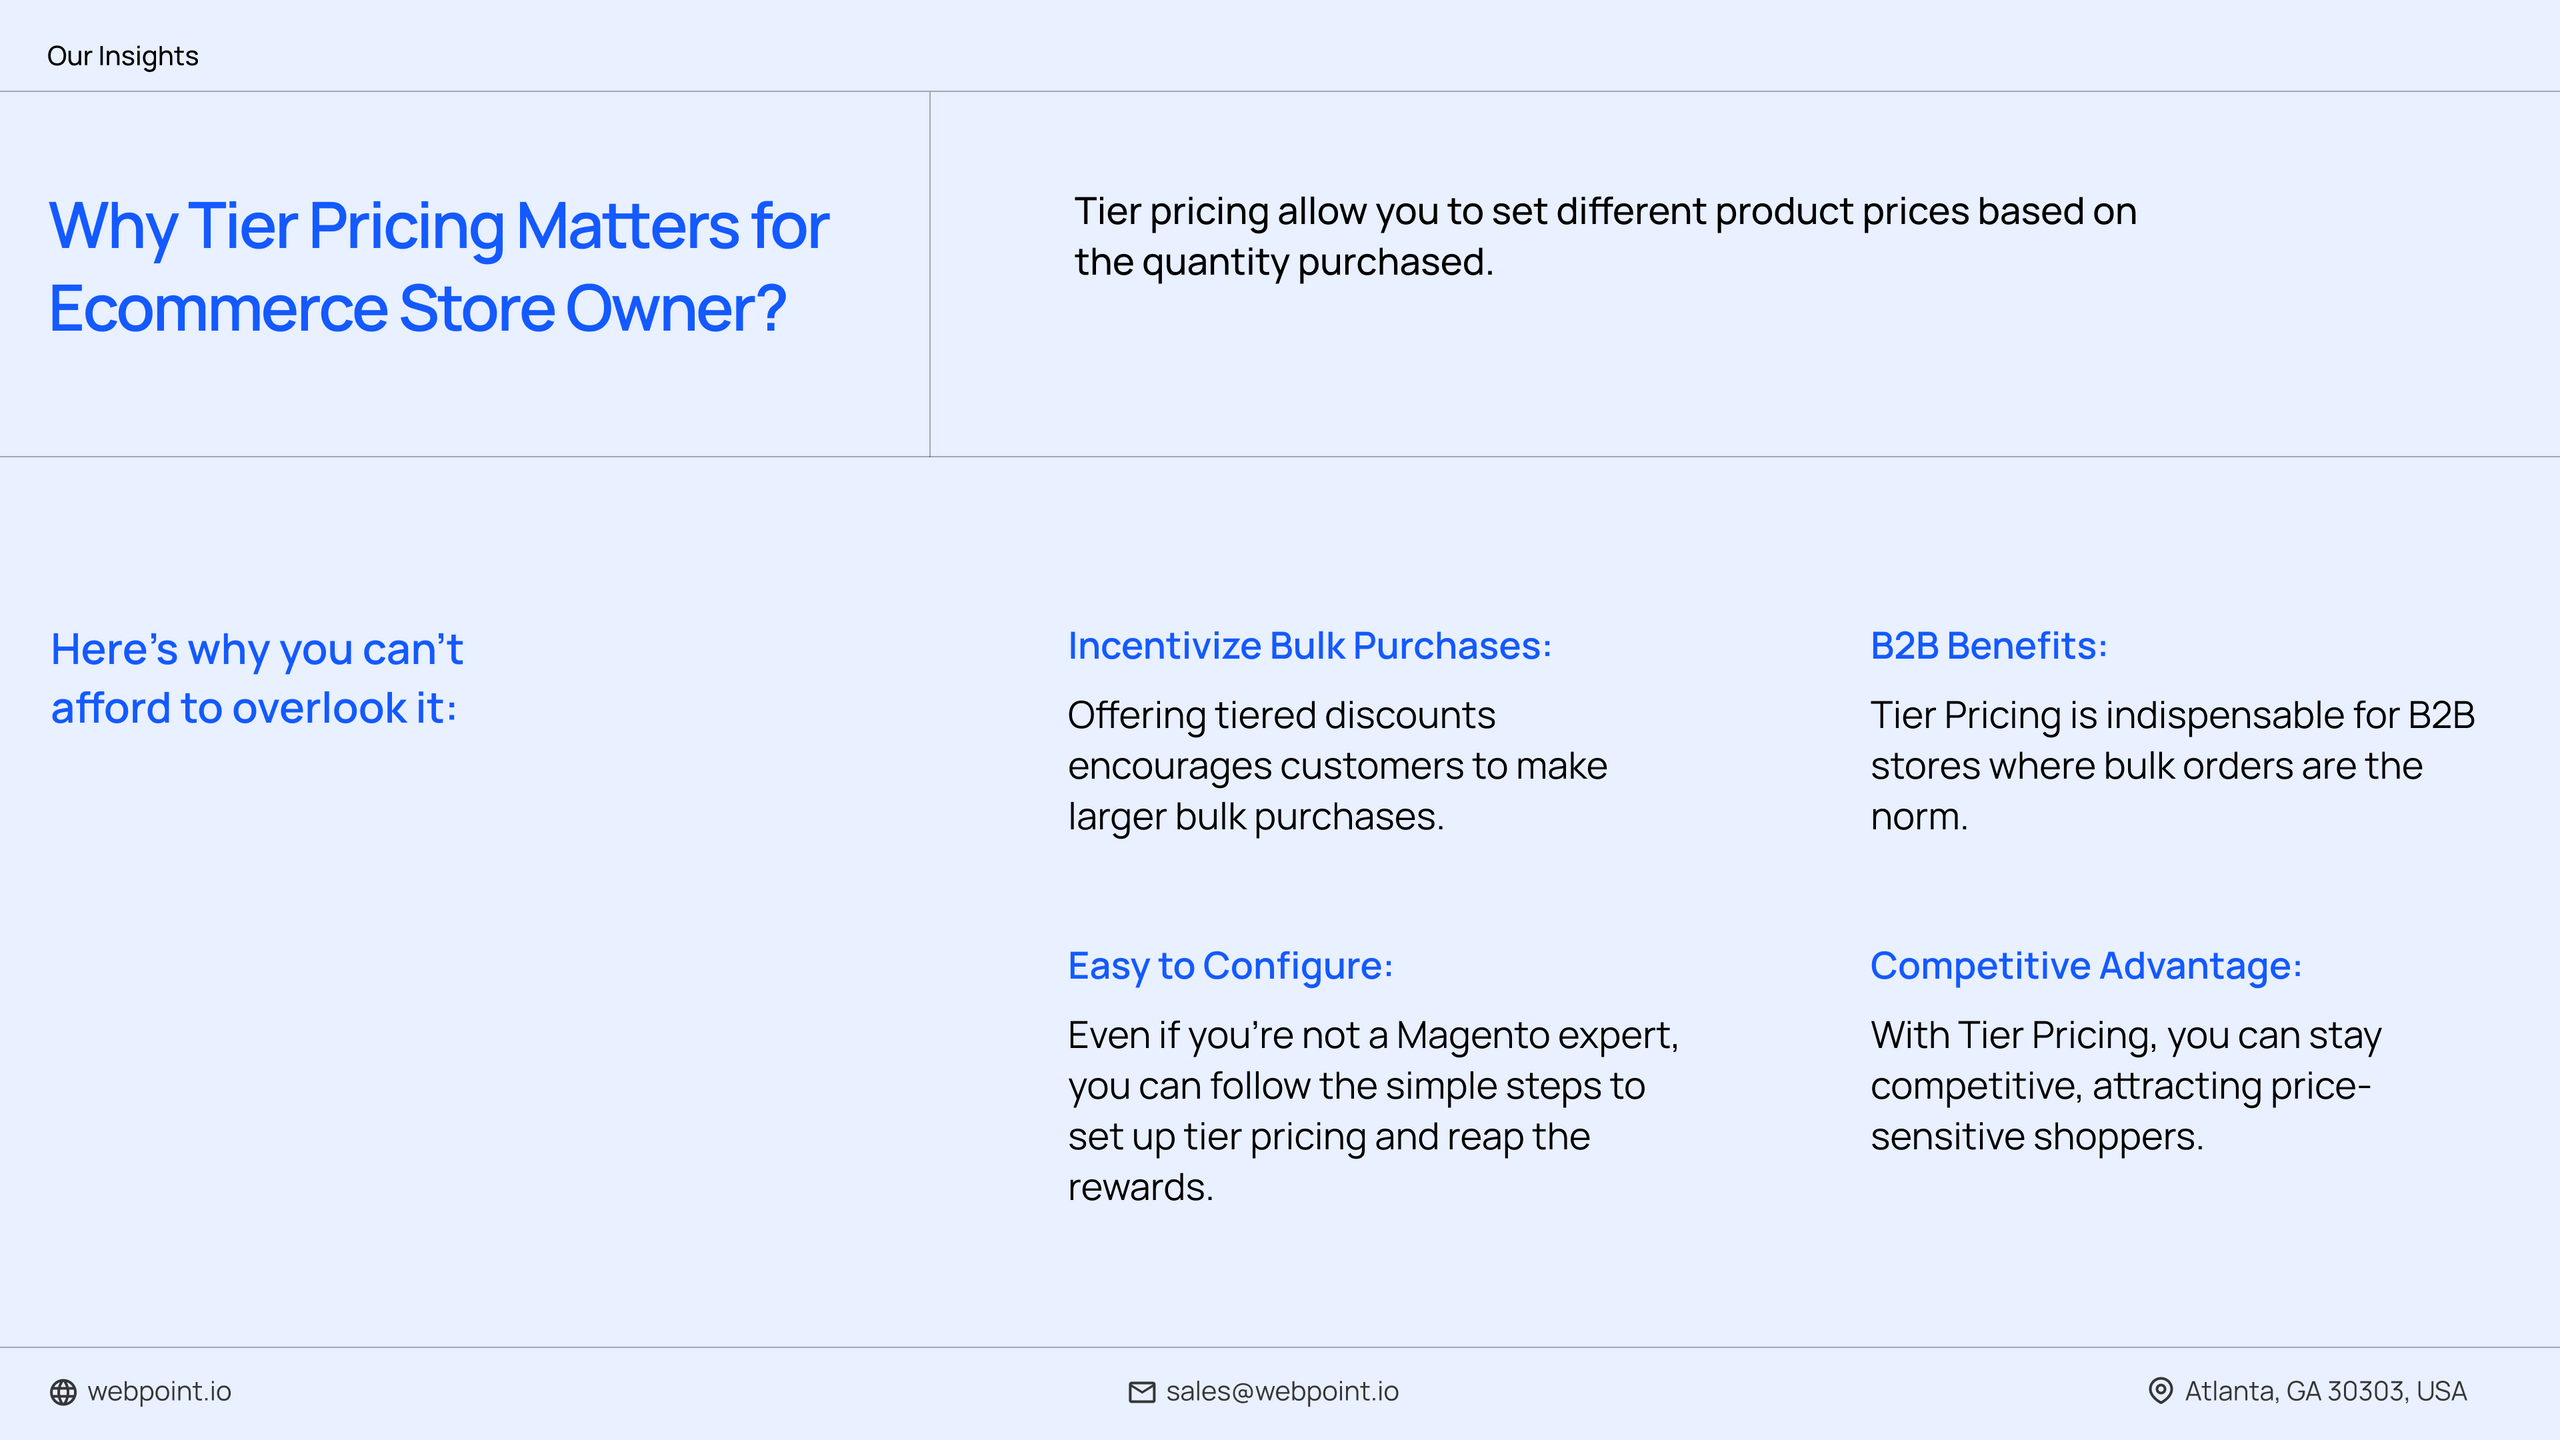
Task: Click the envelope mail icon in footer
Action: click(1141, 1392)
